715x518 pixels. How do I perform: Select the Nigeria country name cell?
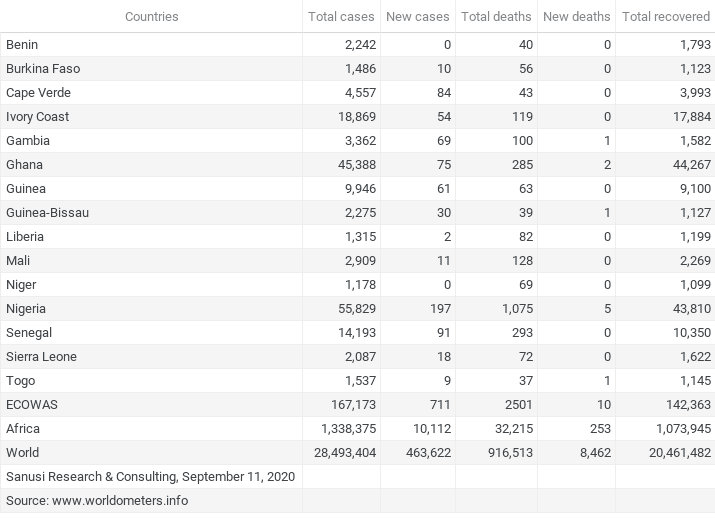[x=26, y=309]
